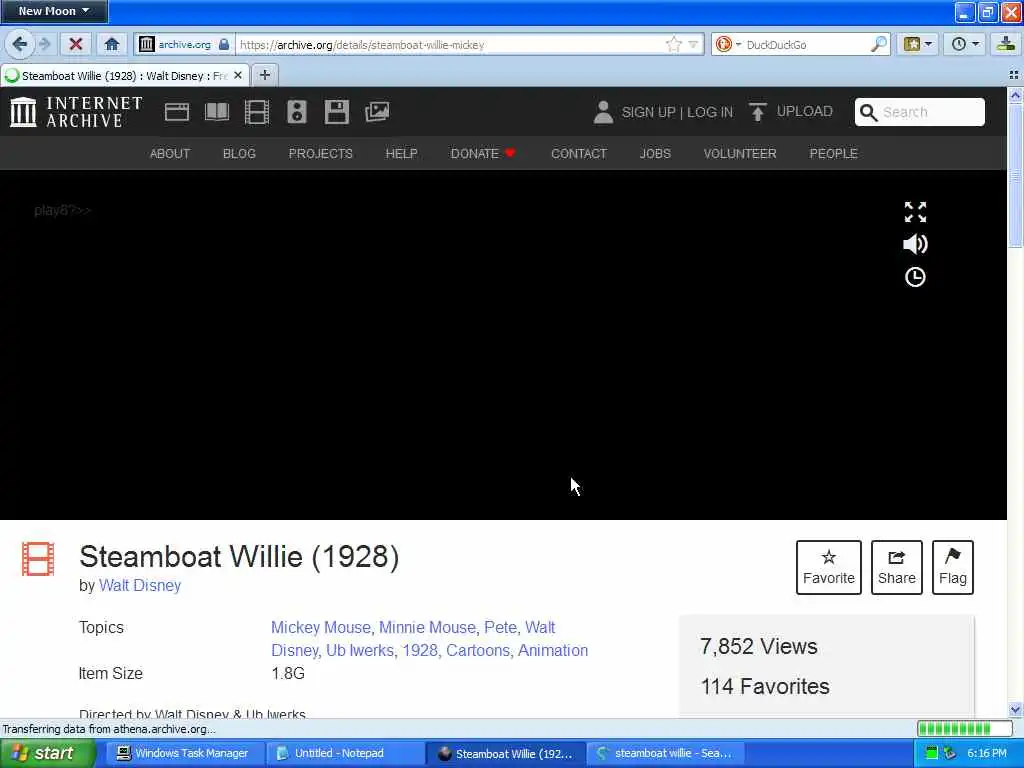
Task: Click the scrollbar down arrow
Action: pyautogui.click(x=1015, y=709)
